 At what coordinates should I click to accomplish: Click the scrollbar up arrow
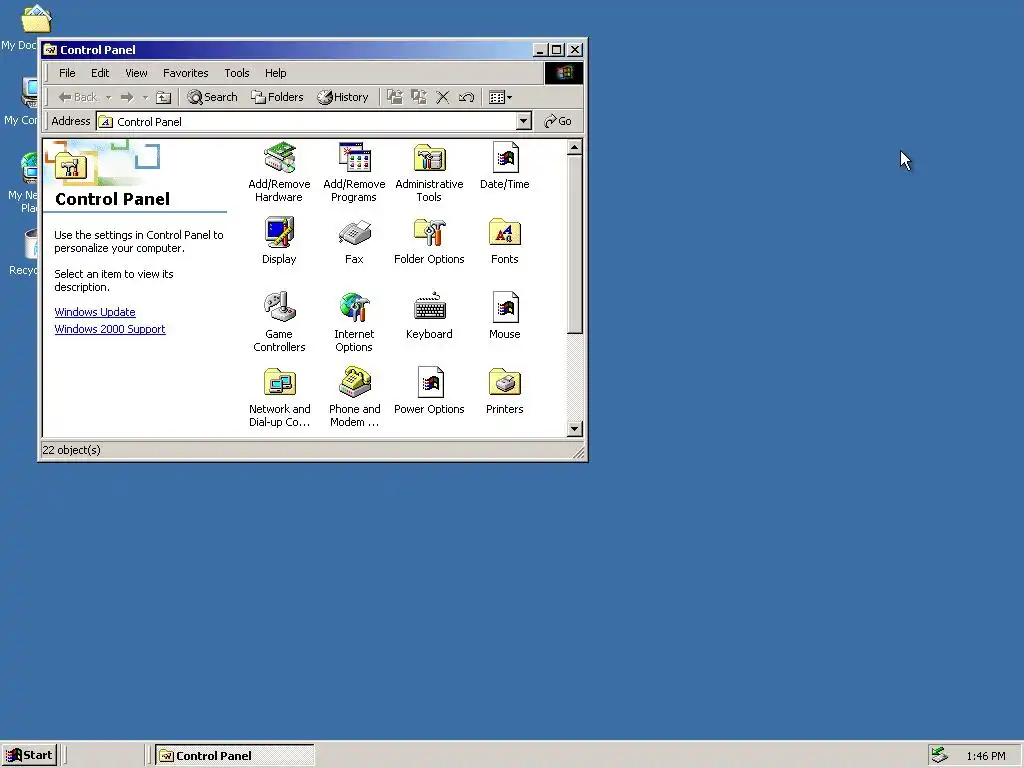pyautogui.click(x=575, y=148)
